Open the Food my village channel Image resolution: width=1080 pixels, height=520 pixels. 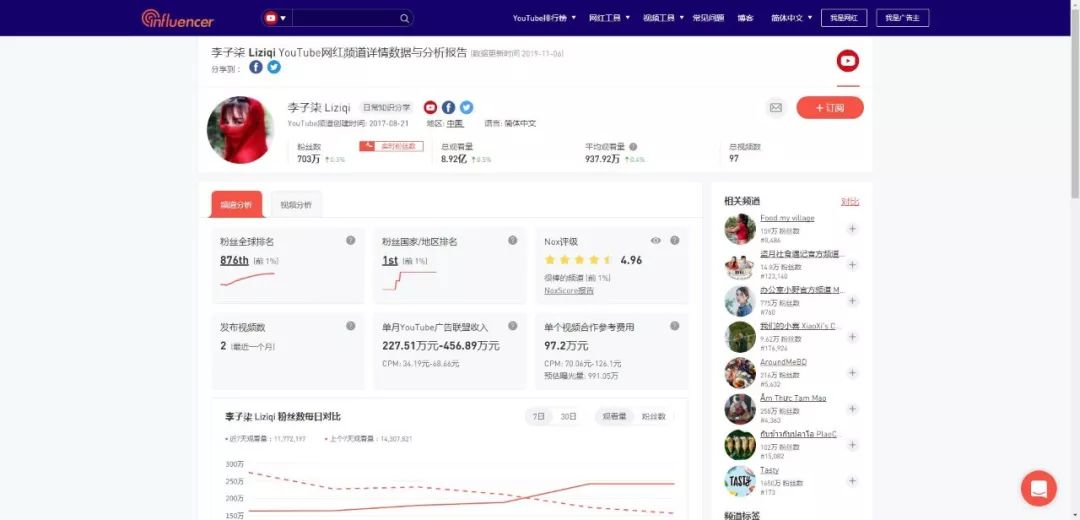click(787, 218)
